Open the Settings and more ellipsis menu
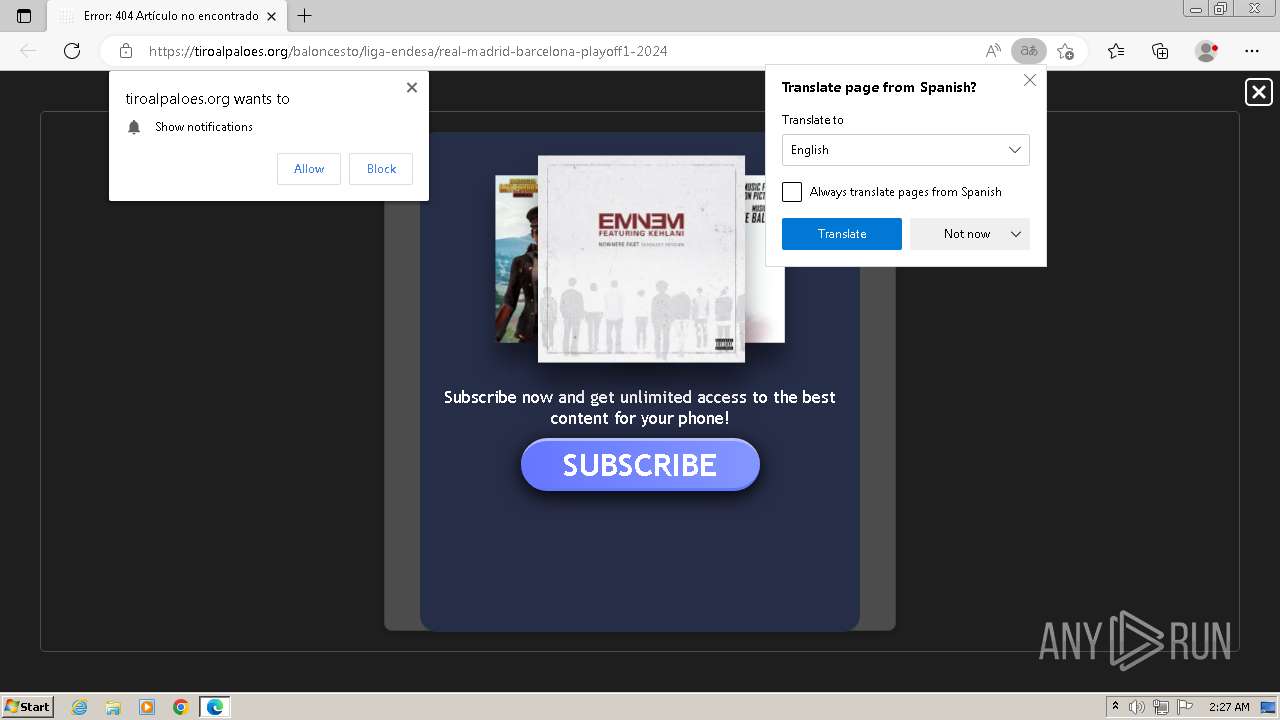 tap(1252, 51)
